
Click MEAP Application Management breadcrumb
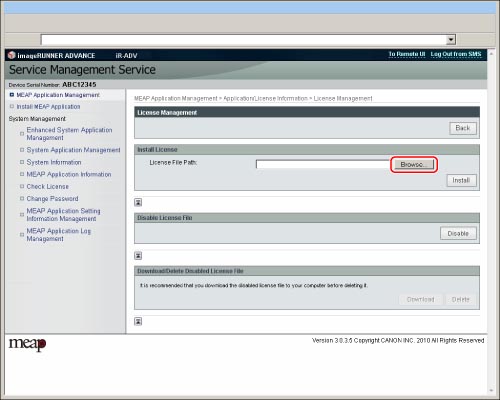(176, 99)
